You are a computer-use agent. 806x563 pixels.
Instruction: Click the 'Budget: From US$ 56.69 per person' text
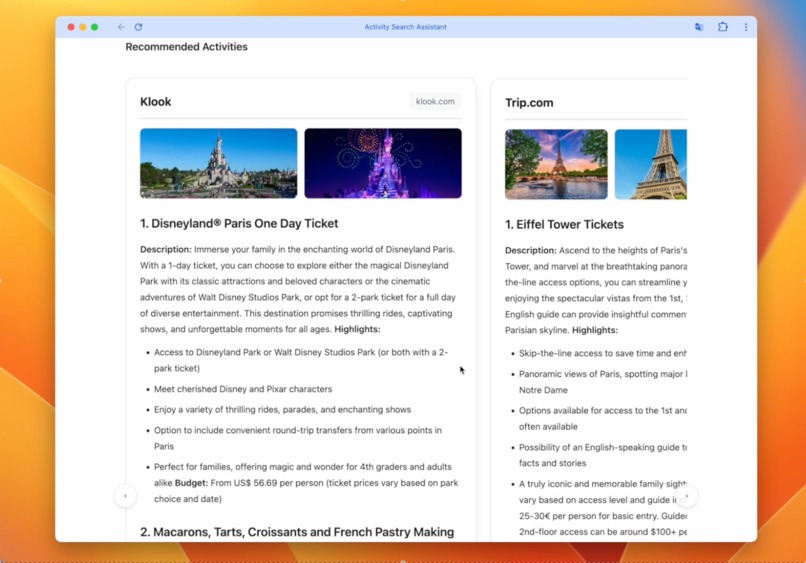tap(248, 483)
